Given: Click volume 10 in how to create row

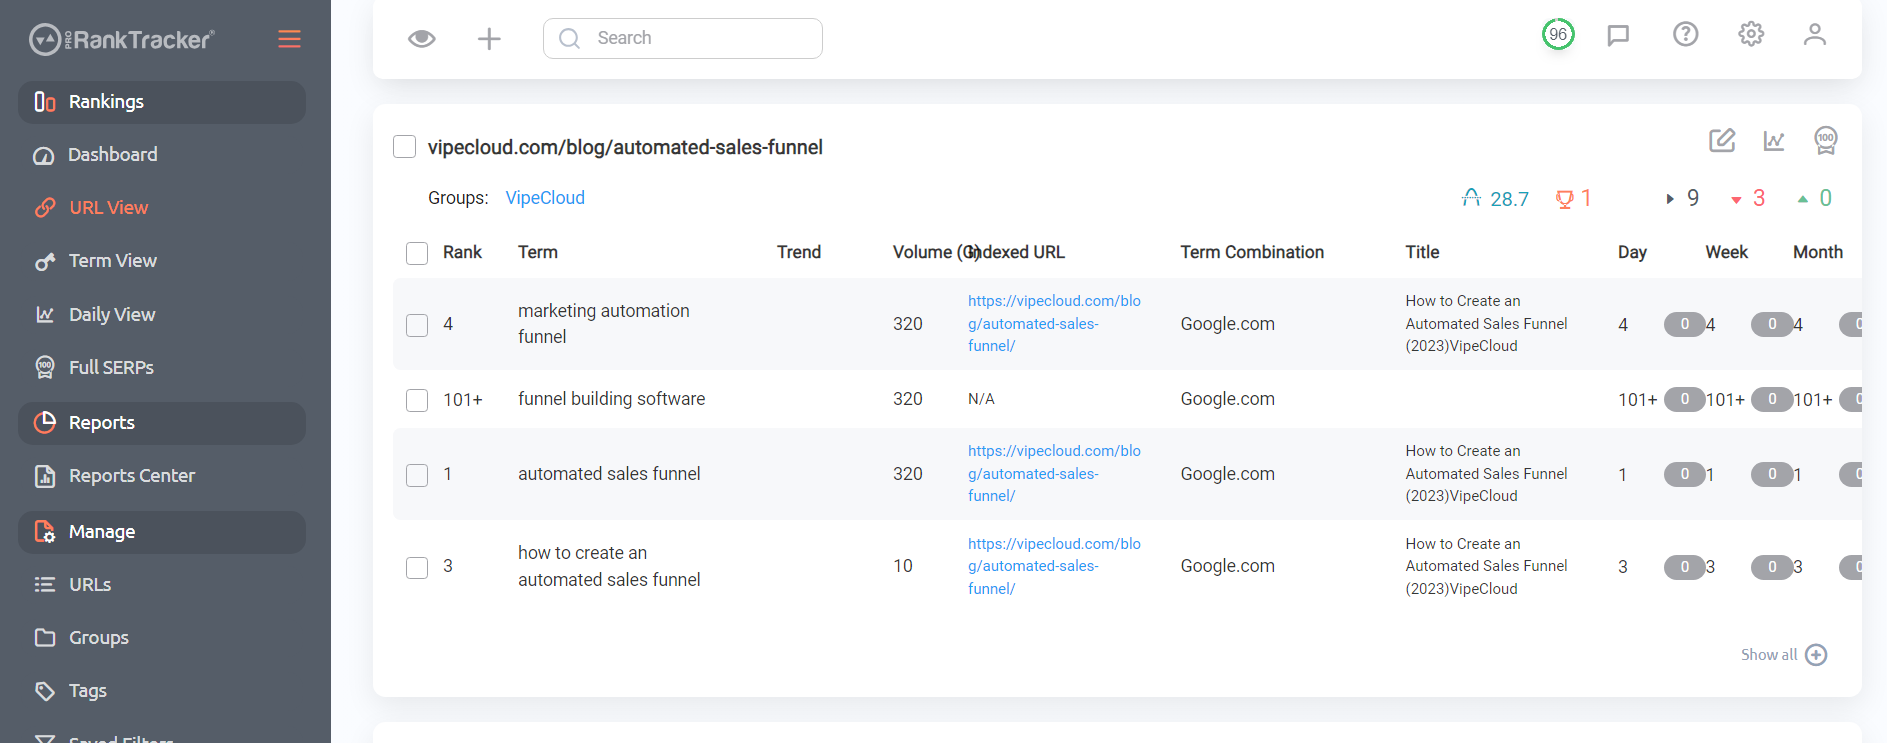Looking at the screenshot, I should (903, 566).
